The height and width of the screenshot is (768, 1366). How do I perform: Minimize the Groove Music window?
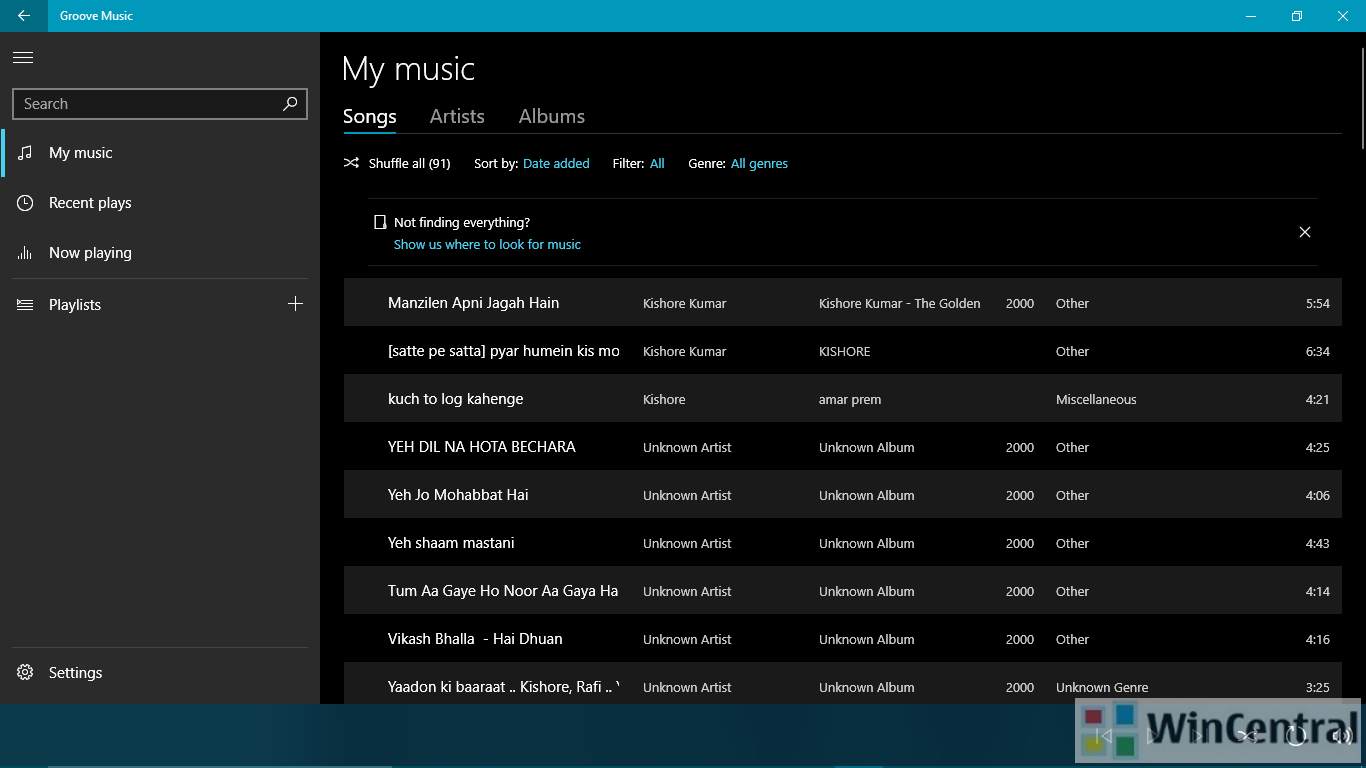pos(1251,16)
